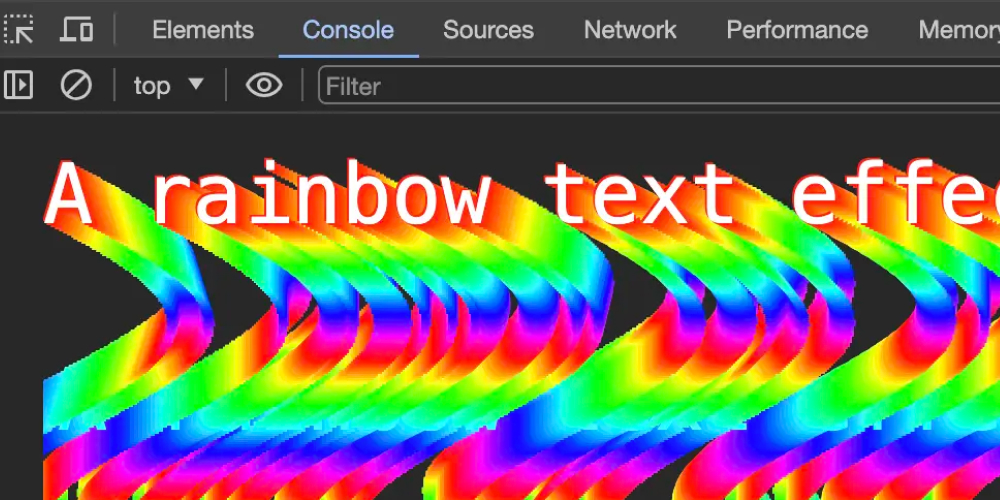Go to the Network tab
Image resolution: width=1000 pixels, height=500 pixels.
[630, 30]
